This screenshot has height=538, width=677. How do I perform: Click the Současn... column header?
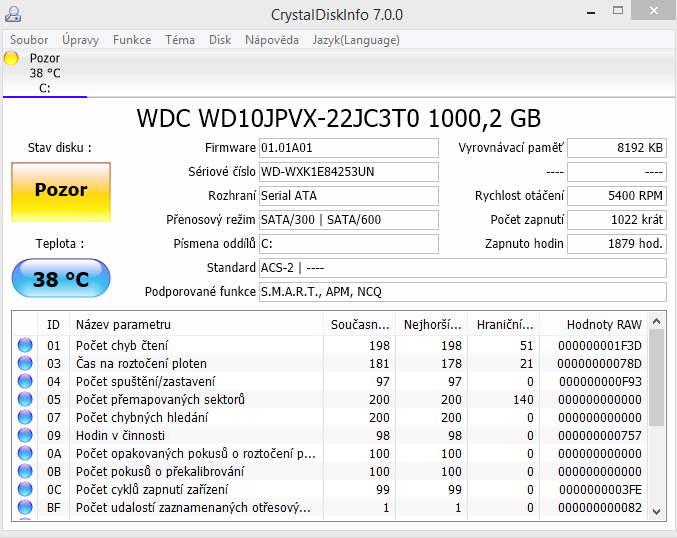pyautogui.click(x=359, y=325)
